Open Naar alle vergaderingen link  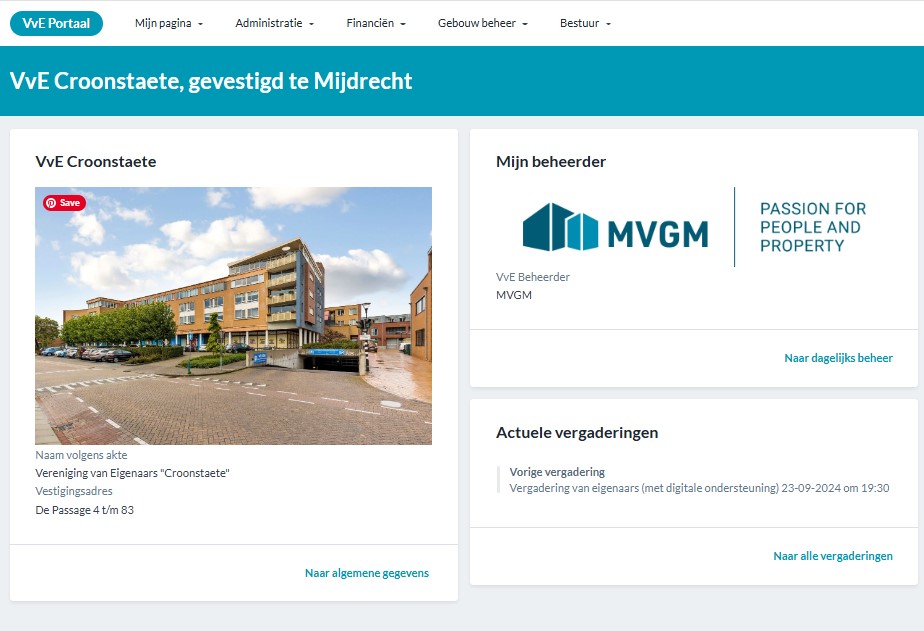pos(832,556)
